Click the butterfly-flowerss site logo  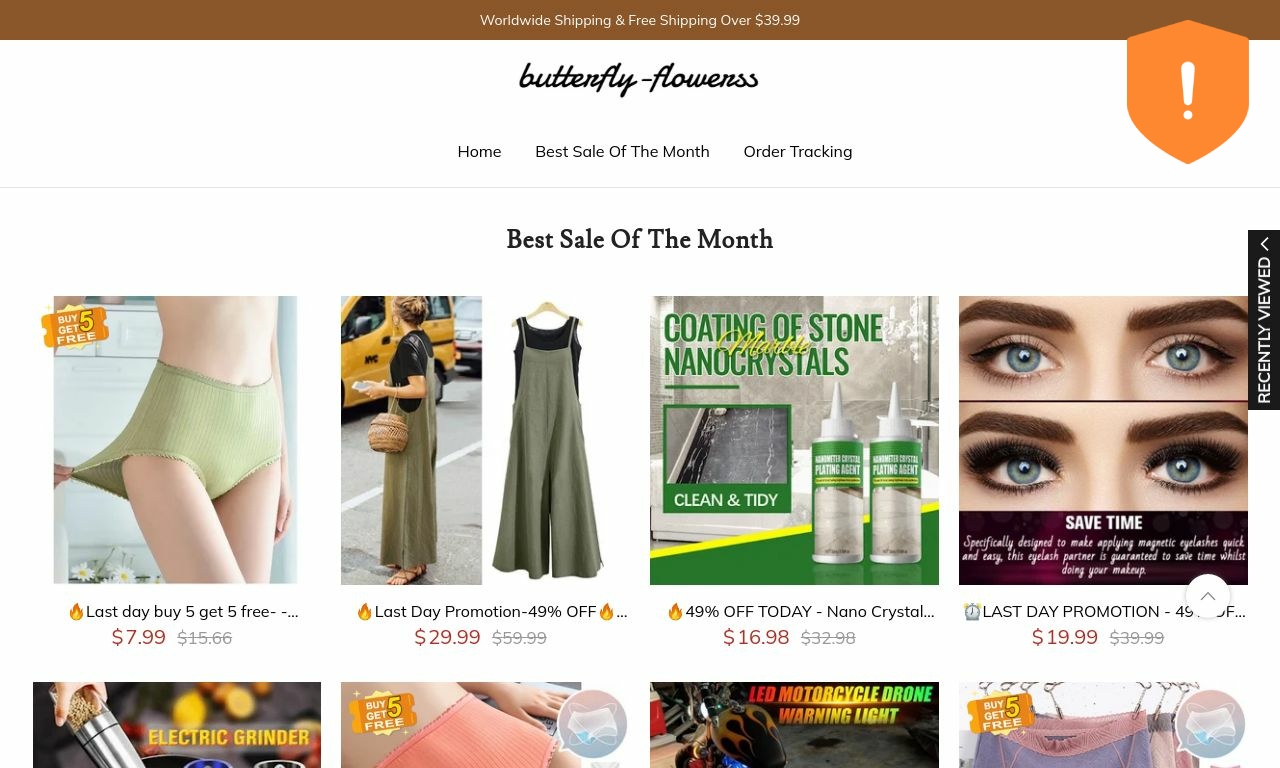point(639,79)
